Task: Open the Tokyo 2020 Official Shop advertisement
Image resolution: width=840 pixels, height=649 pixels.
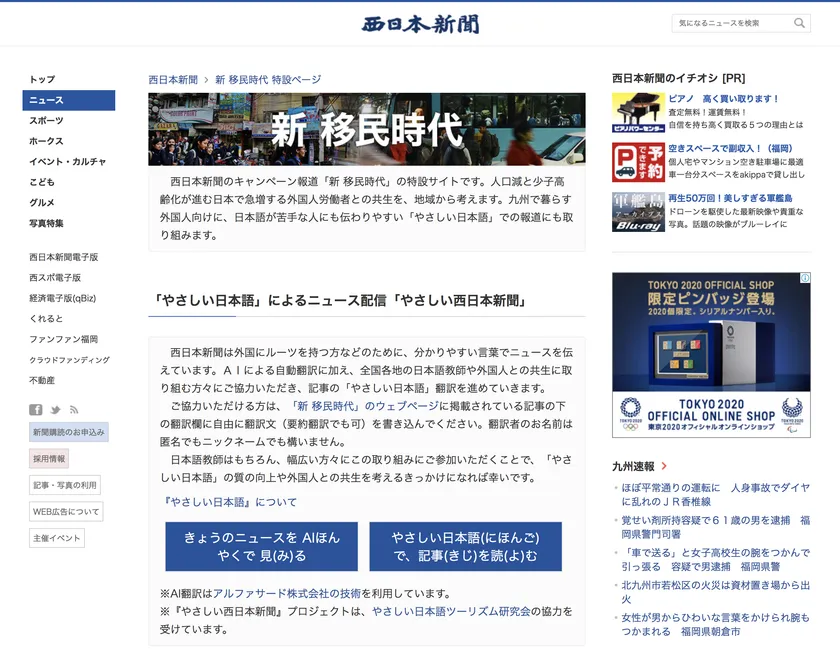Action: [x=711, y=355]
